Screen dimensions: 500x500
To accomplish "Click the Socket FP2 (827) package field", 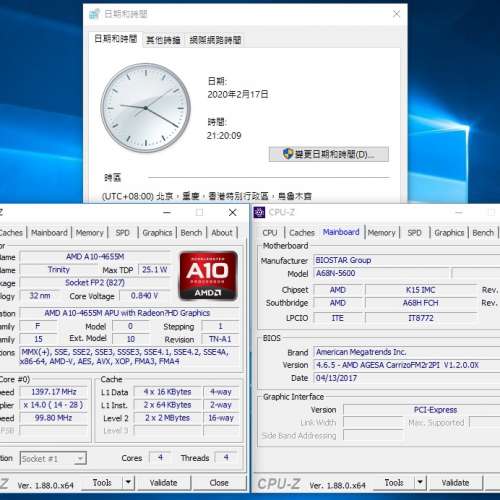I will click(95, 283).
